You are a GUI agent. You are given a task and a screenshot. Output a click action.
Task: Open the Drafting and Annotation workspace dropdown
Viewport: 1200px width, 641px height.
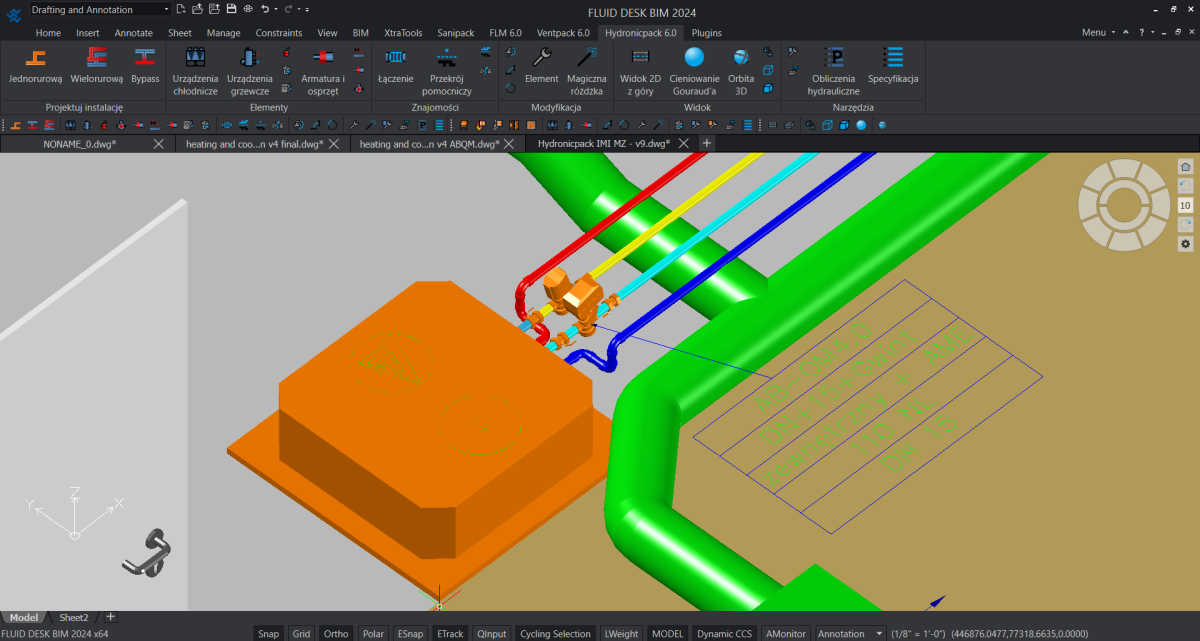[98, 9]
